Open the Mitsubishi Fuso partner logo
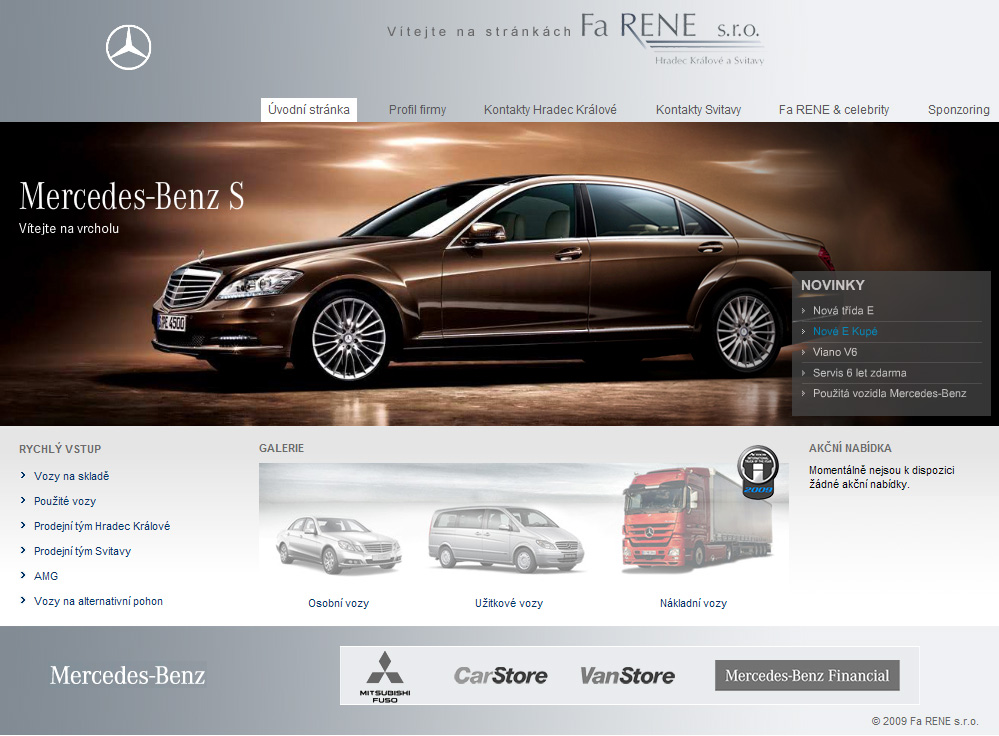 (x=385, y=677)
